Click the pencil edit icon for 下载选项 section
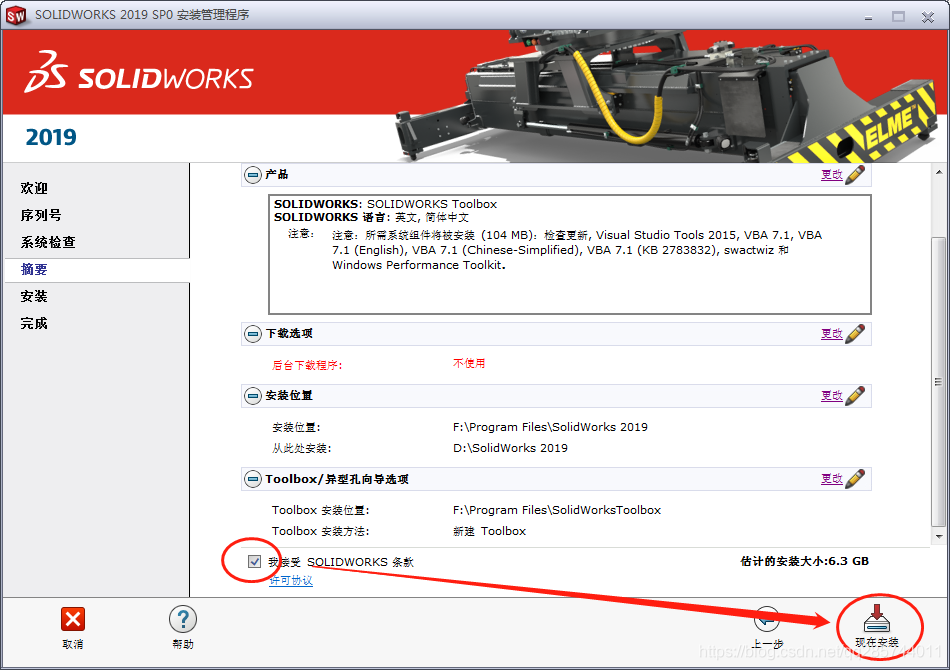Image resolution: width=950 pixels, height=670 pixels. click(855, 334)
